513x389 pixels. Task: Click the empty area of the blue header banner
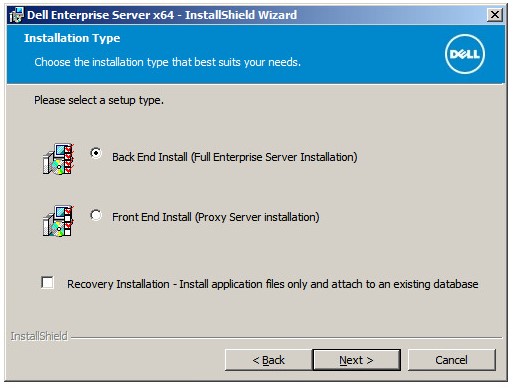367,43
